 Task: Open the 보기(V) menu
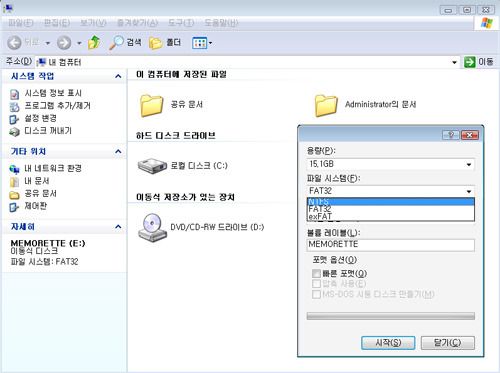click(93, 23)
